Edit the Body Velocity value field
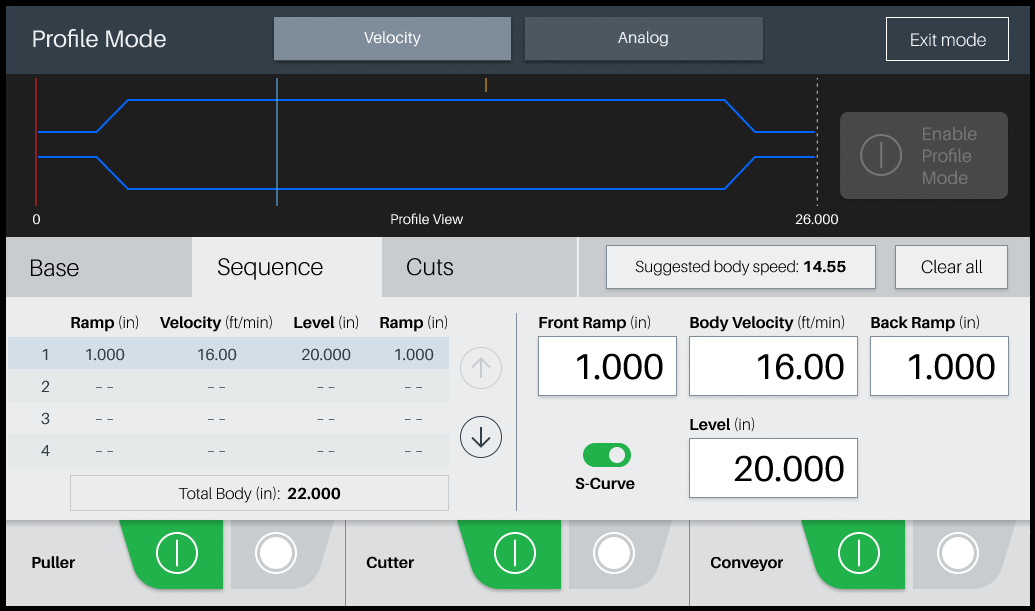Image resolution: width=1035 pixels, height=611 pixels. click(773, 366)
